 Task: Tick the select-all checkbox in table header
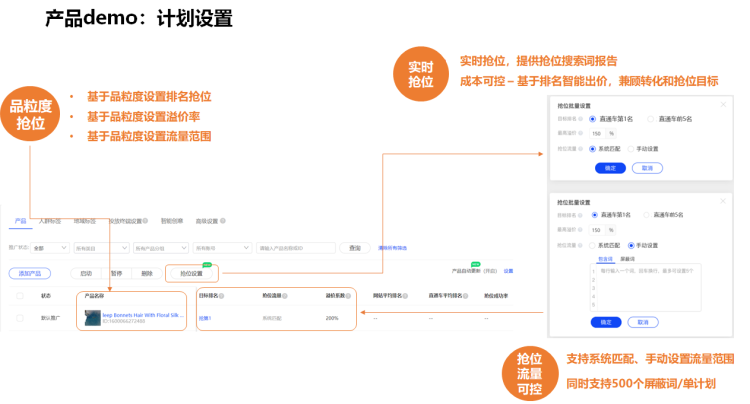[19, 296]
